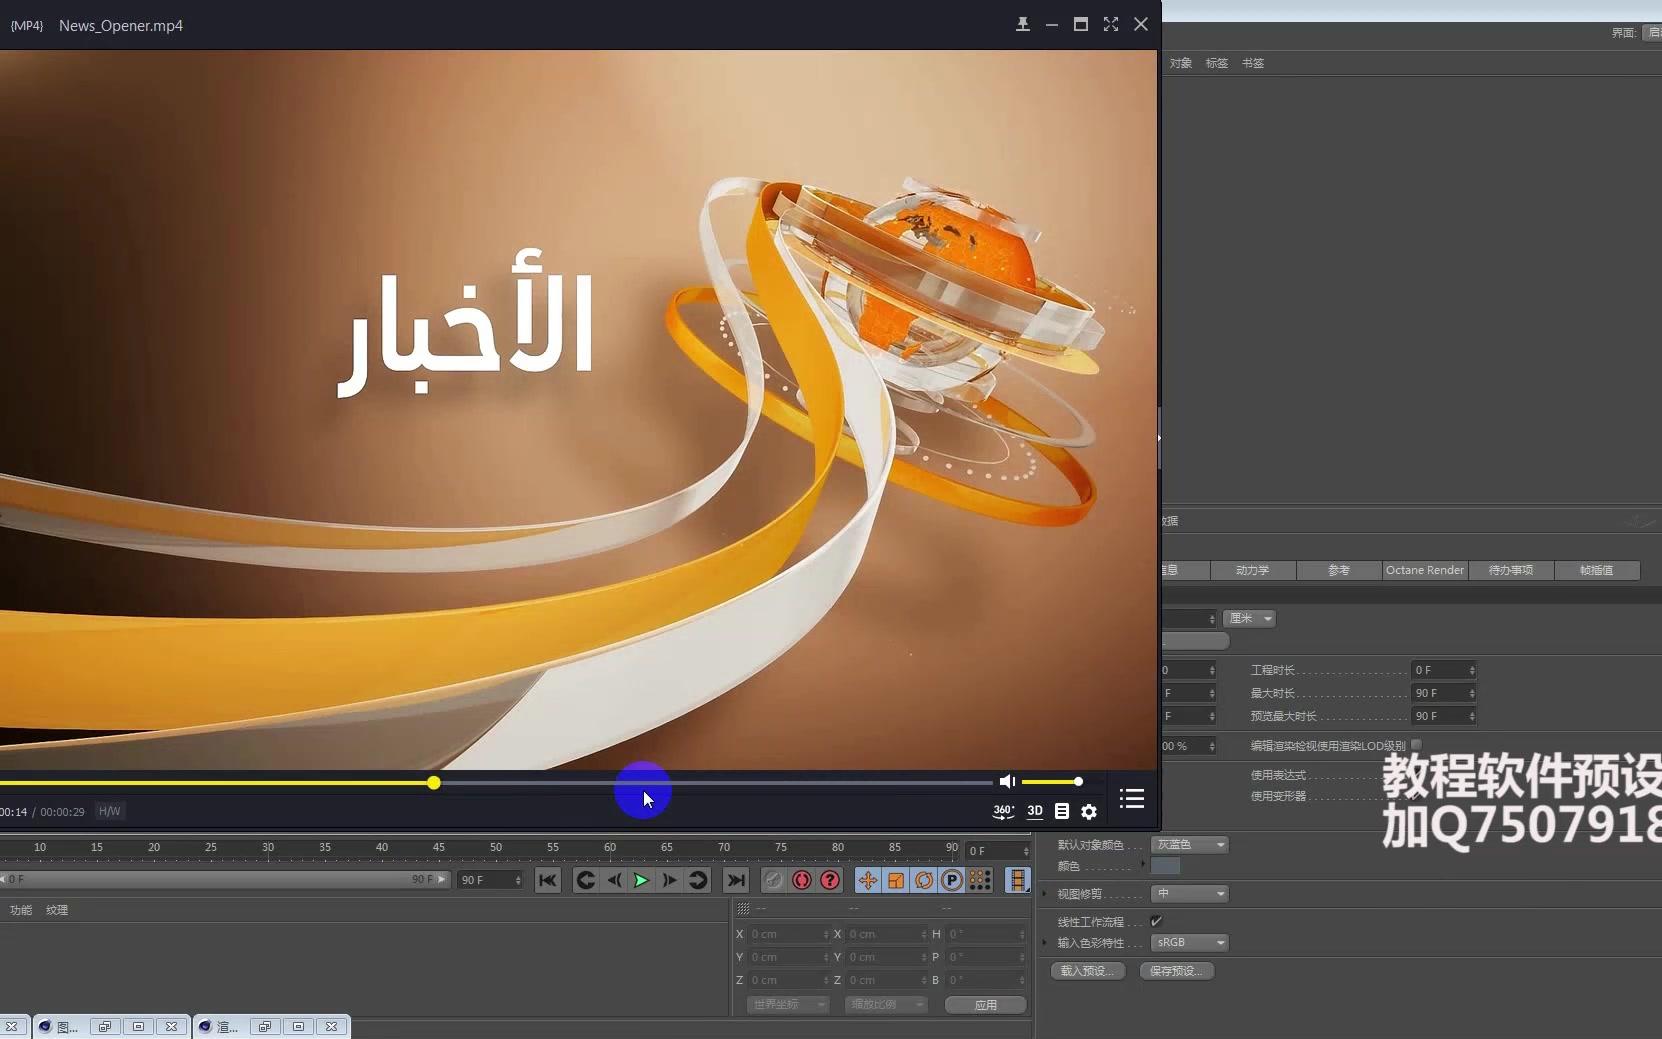Toggle parameter keyframe recording

[952, 880]
